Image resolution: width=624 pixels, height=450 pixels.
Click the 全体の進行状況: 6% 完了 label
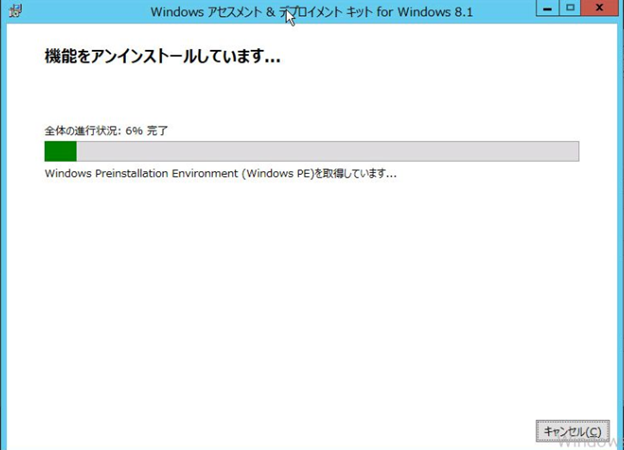(106, 131)
